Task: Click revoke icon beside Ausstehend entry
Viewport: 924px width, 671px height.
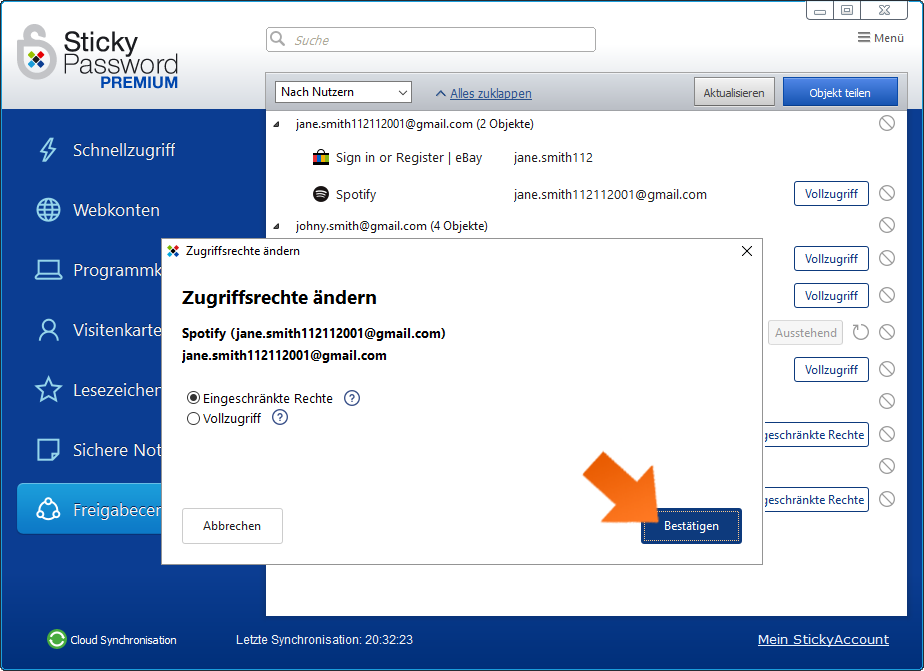Action: (886, 332)
